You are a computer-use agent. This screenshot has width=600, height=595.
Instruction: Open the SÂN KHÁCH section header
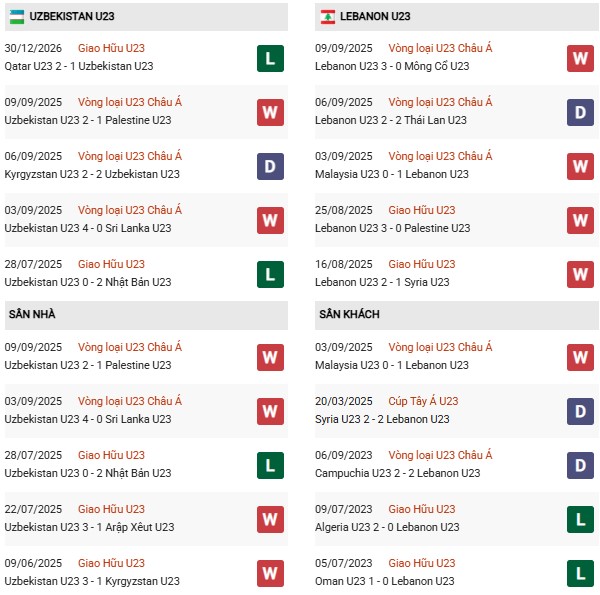[350, 314]
